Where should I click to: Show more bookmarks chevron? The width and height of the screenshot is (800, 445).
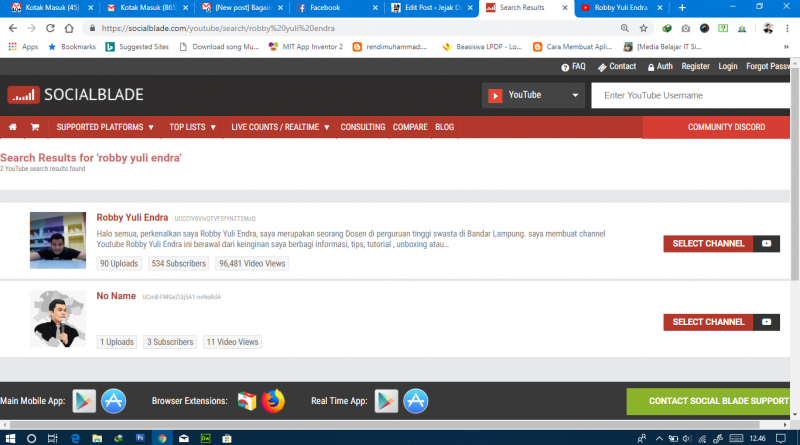(786, 46)
